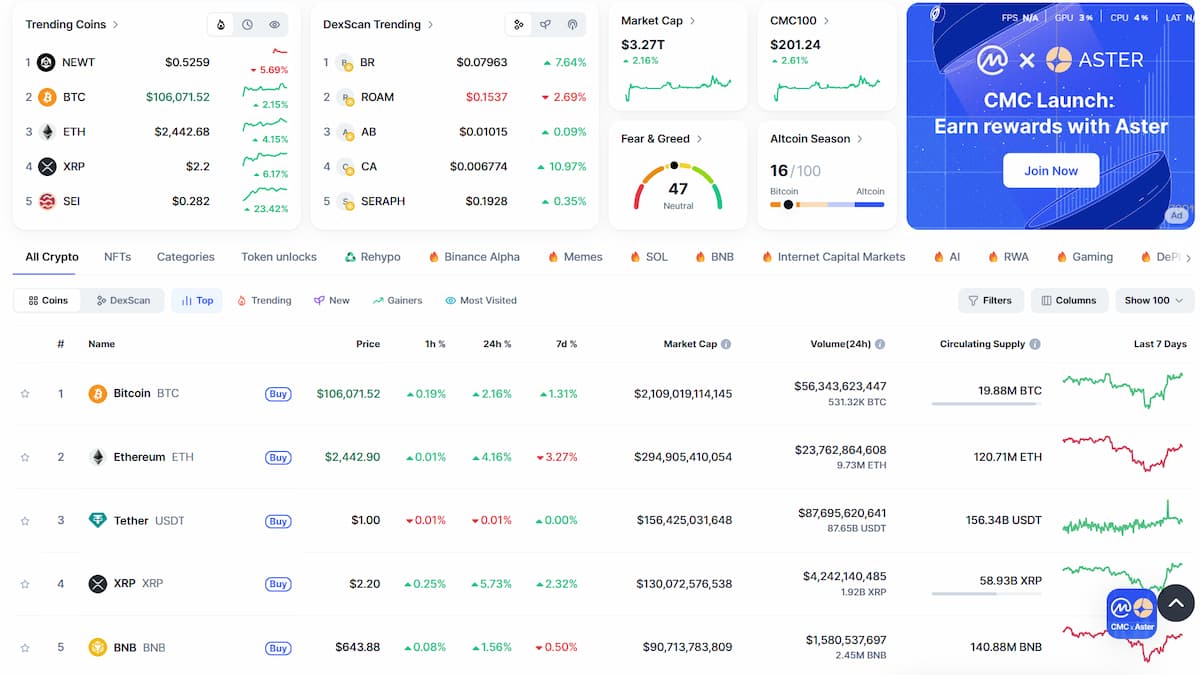Open the Rehypo tab
This screenshot has height=675, width=1200.
click(x=372, y=257)
